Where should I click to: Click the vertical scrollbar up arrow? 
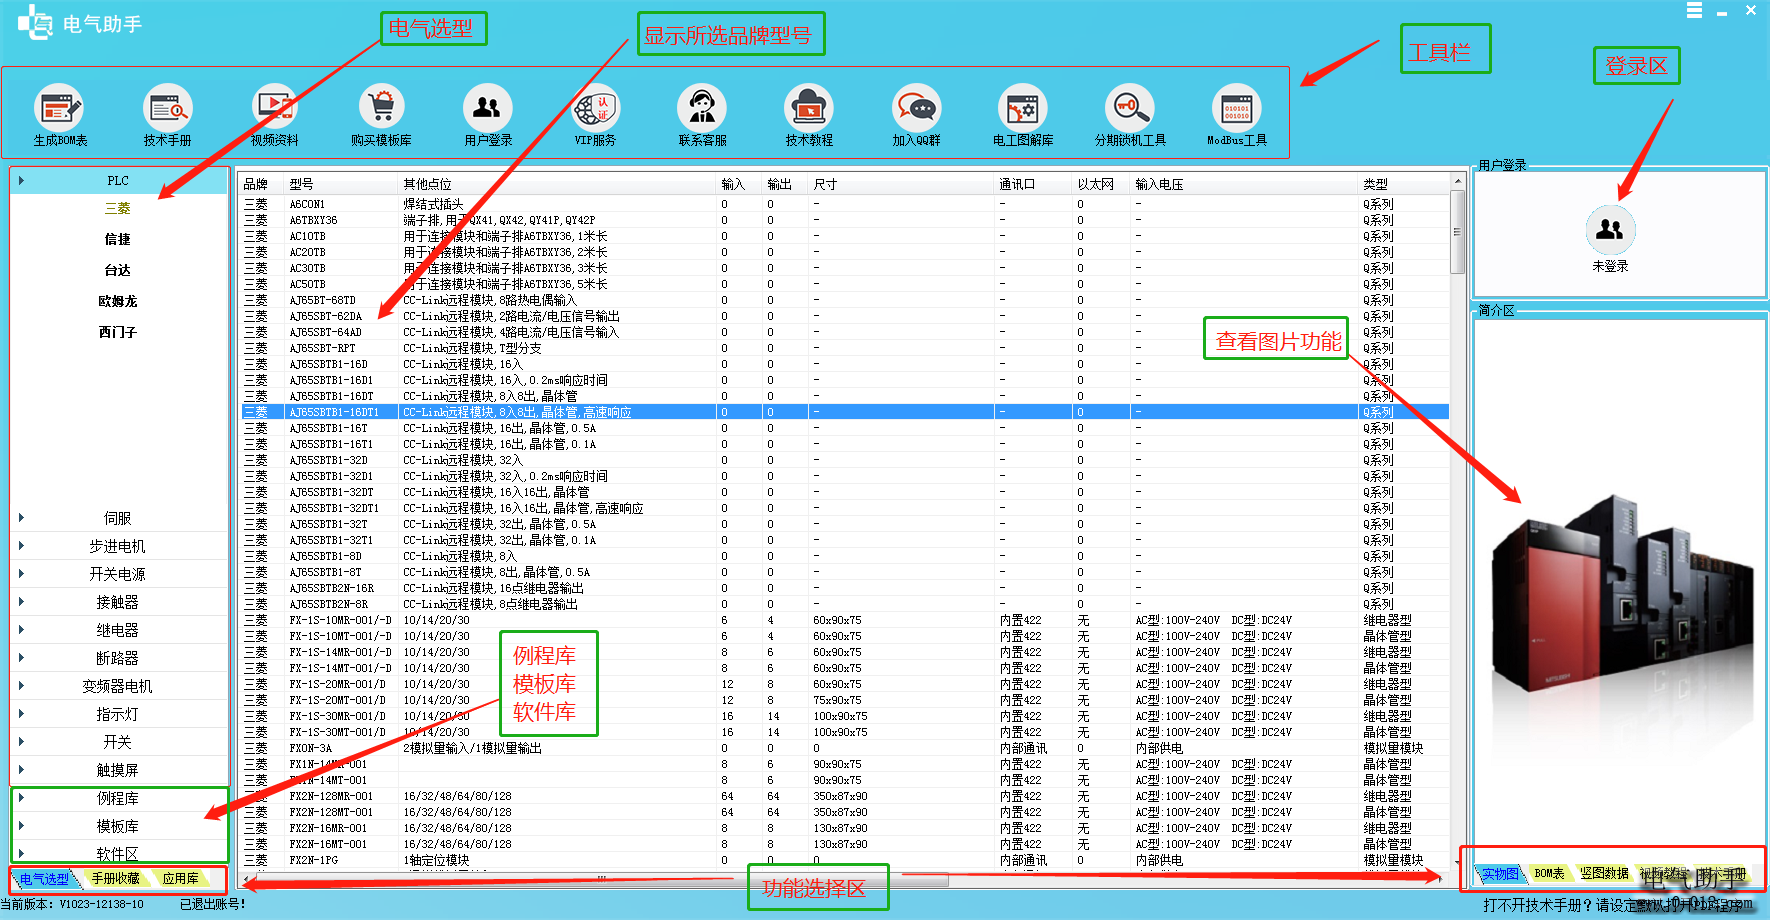pyautogui.click(x=1457, y=181)
